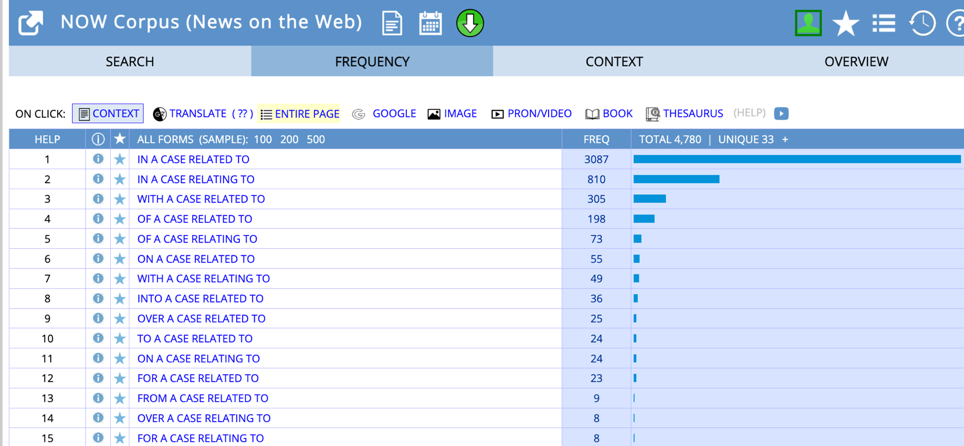964x446 pixels.
Task: Click the star column header icon
Action: point(119,140)
